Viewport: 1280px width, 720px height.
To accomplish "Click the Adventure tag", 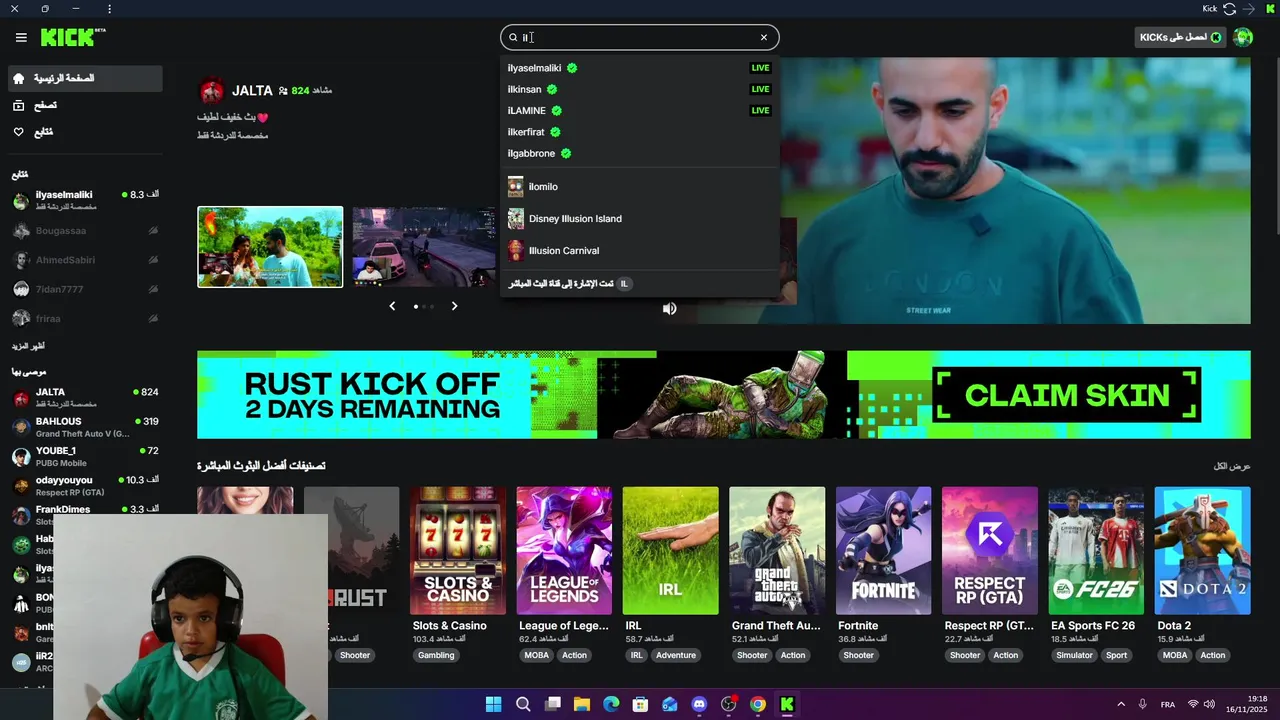I will [675, 655].
